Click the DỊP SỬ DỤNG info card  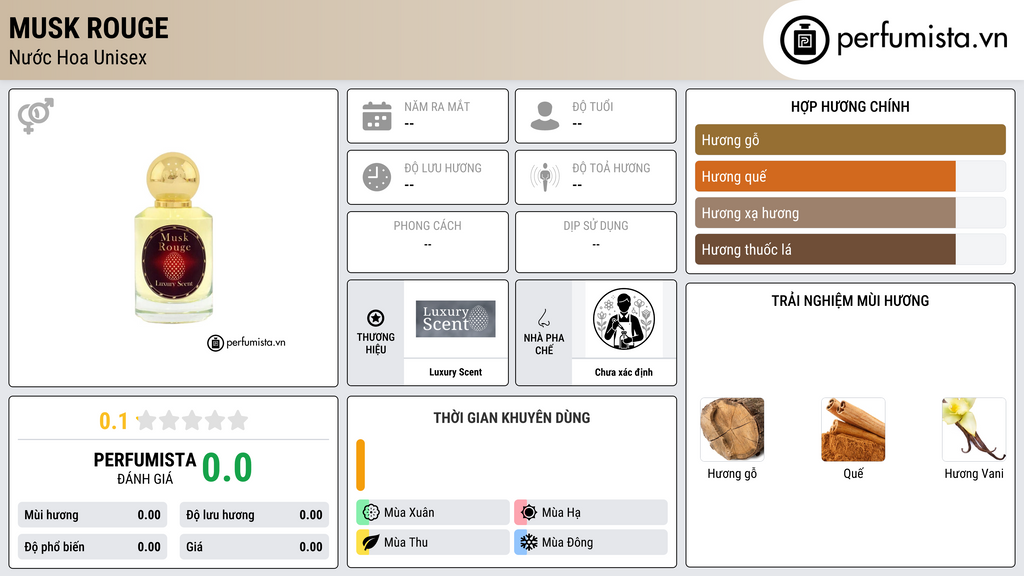point(596,242)
